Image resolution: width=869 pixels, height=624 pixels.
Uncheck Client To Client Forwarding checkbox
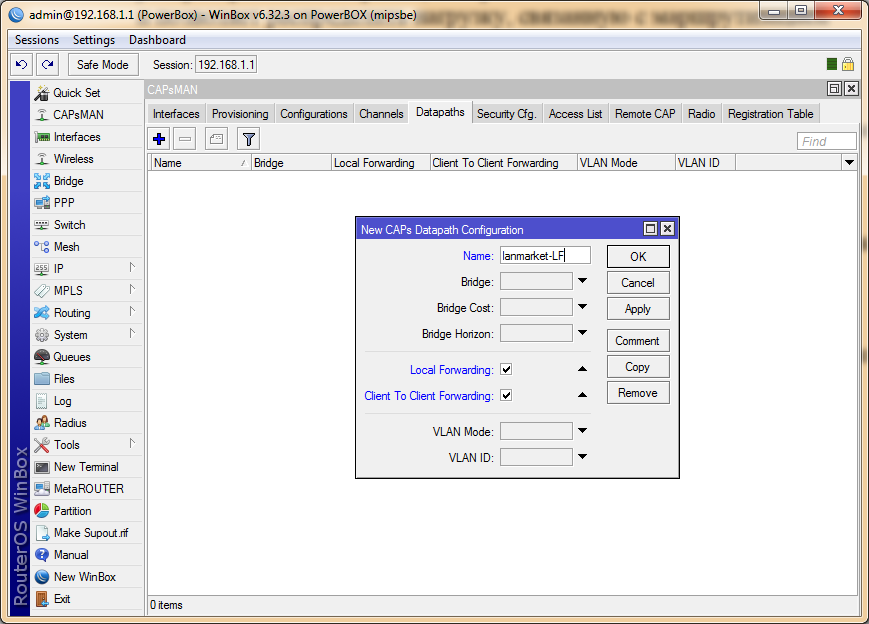[506, 396]
